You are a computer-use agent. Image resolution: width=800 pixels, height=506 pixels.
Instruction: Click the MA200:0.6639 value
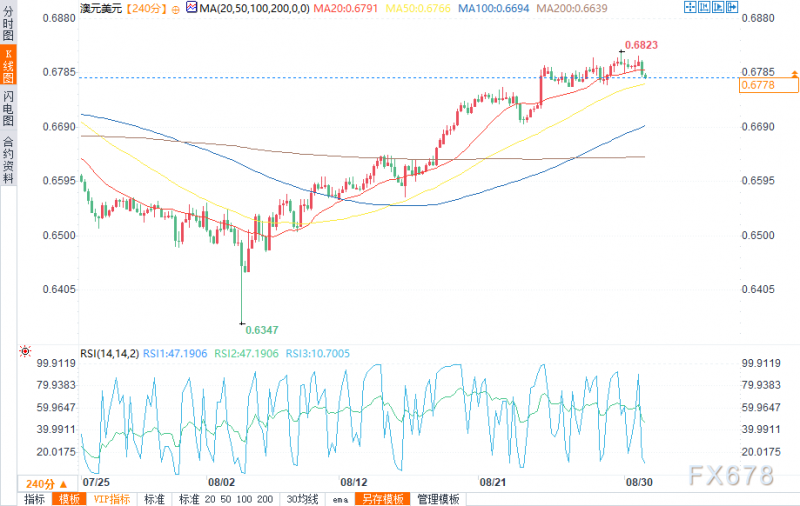571,8
